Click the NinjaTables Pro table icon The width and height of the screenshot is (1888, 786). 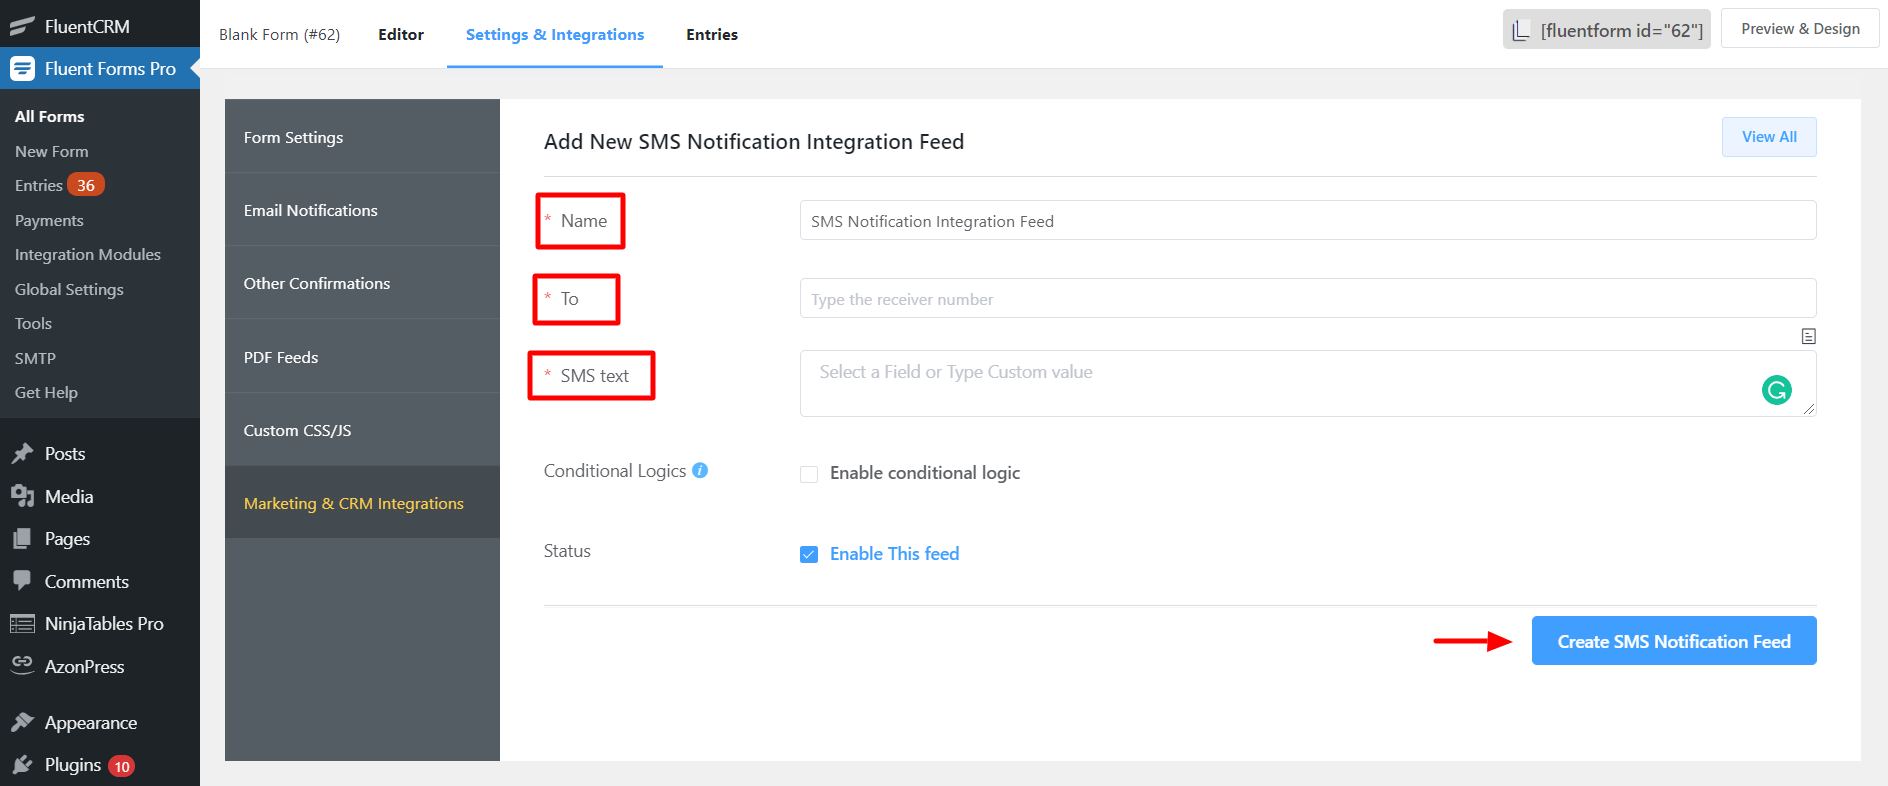tap(22, 624)
